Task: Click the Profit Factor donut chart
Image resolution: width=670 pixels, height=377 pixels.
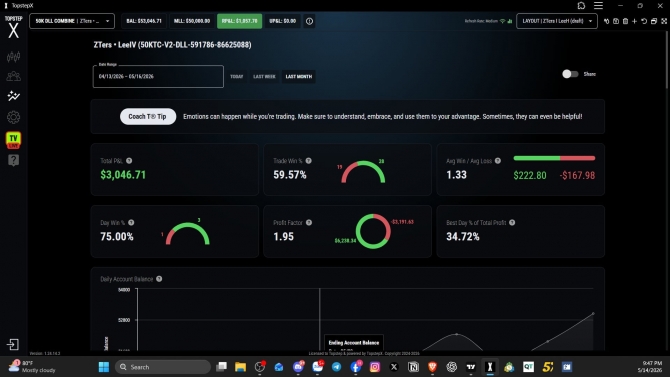Action: 373,231
